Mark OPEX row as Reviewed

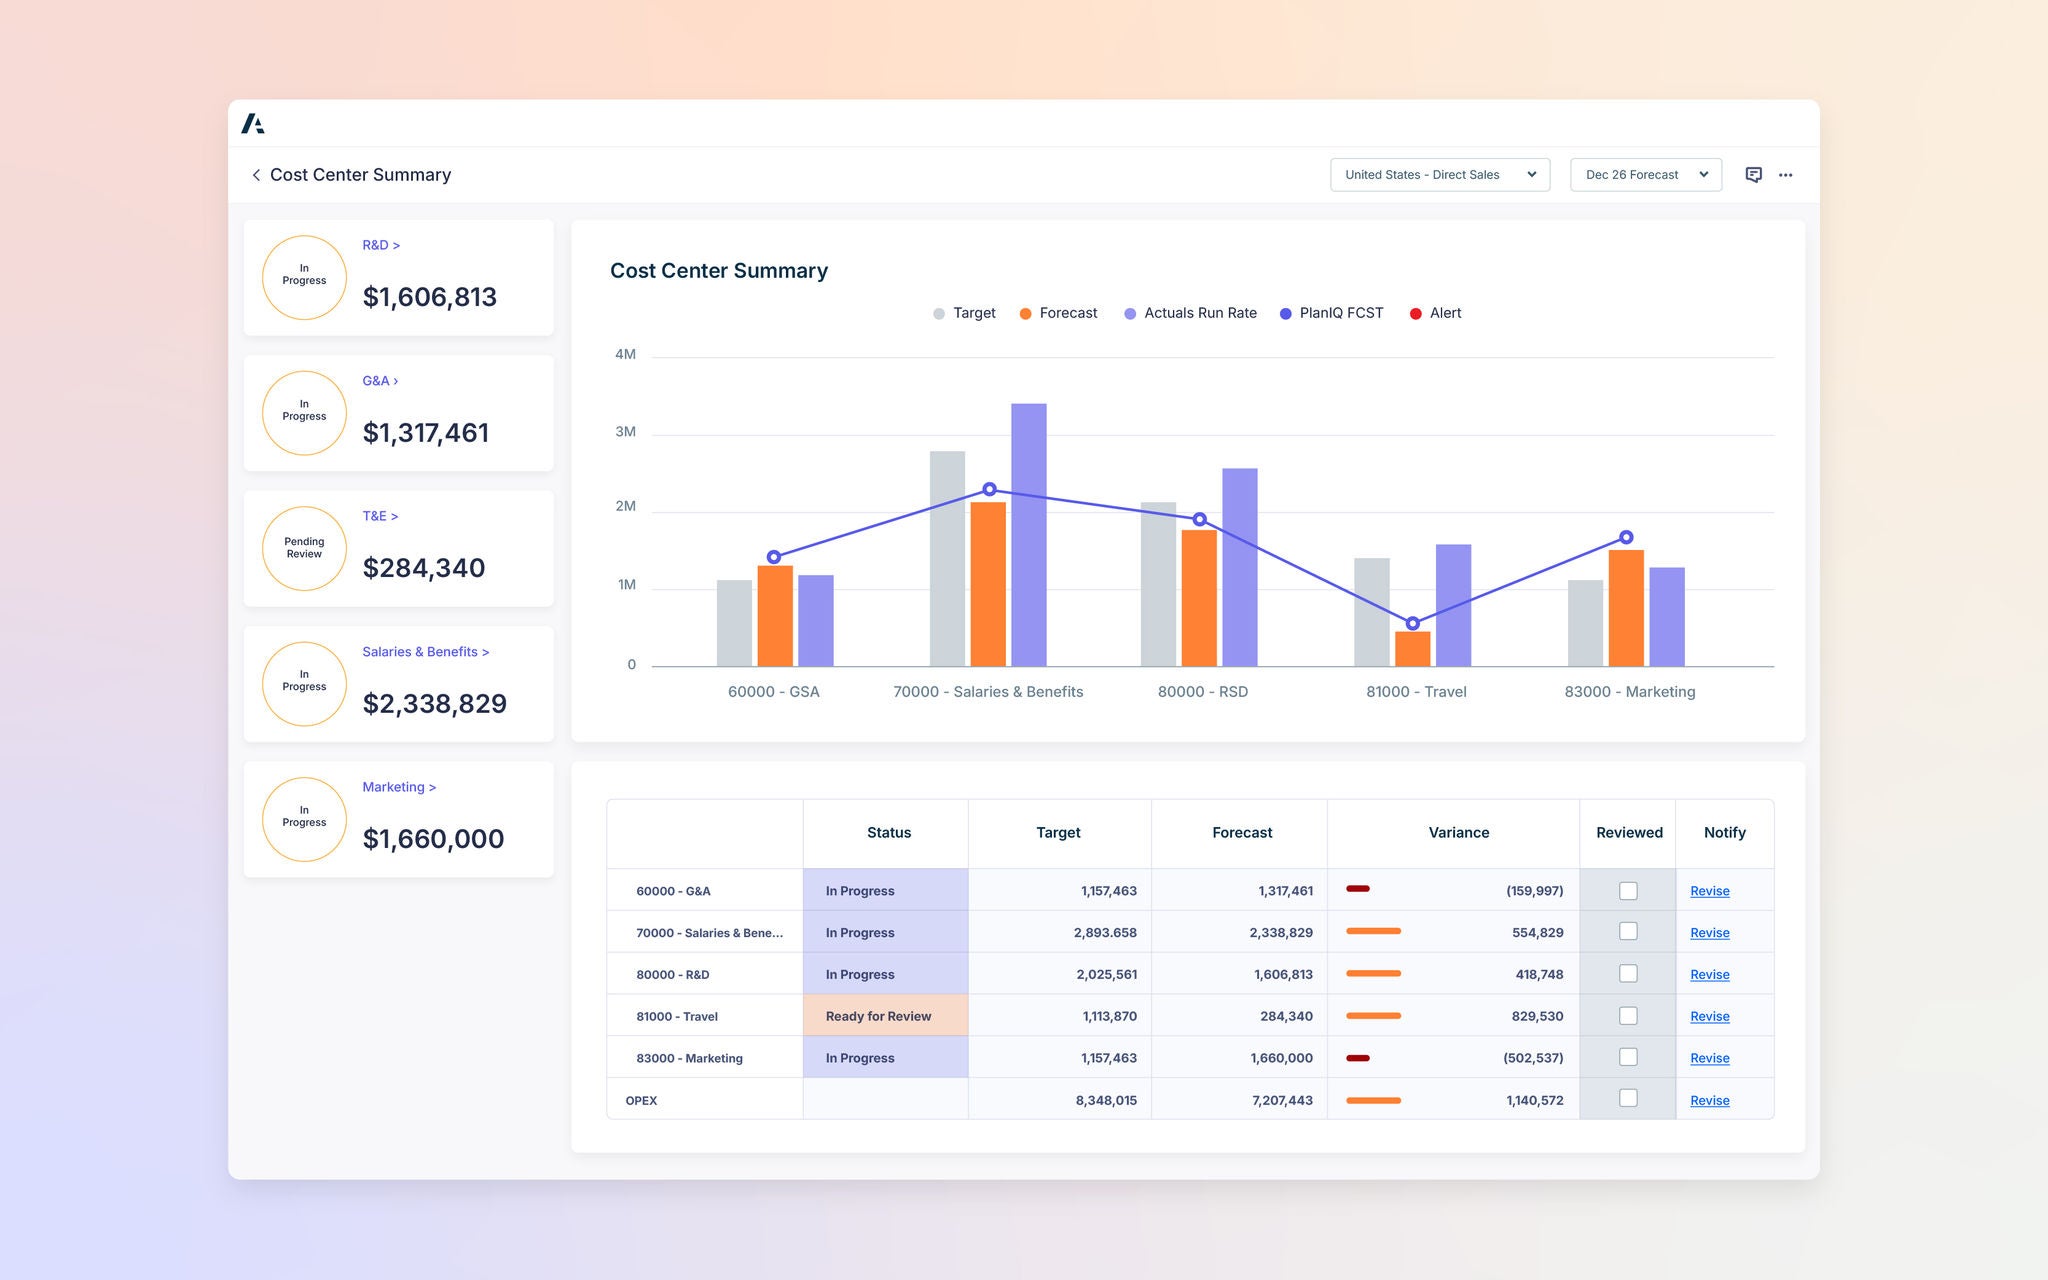click(1628, 1099)
